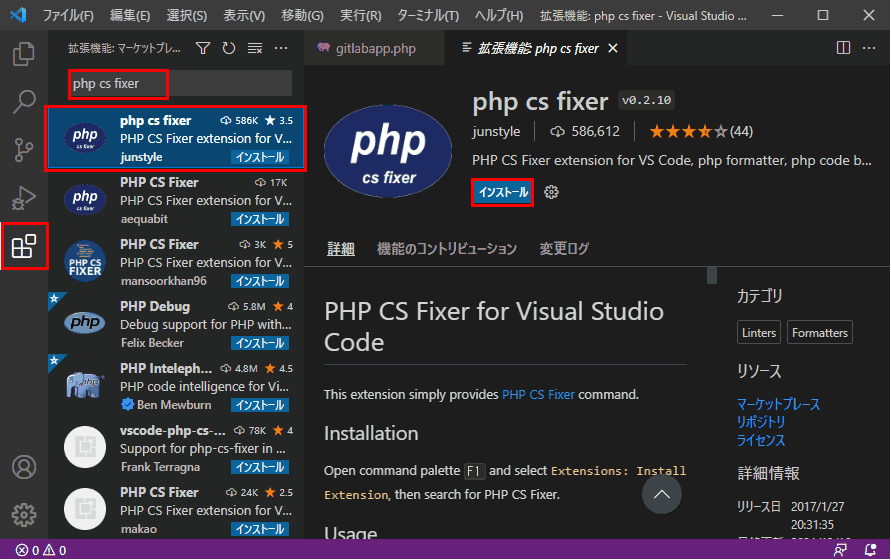Open the 表示(V) menu

pos(244,15)
